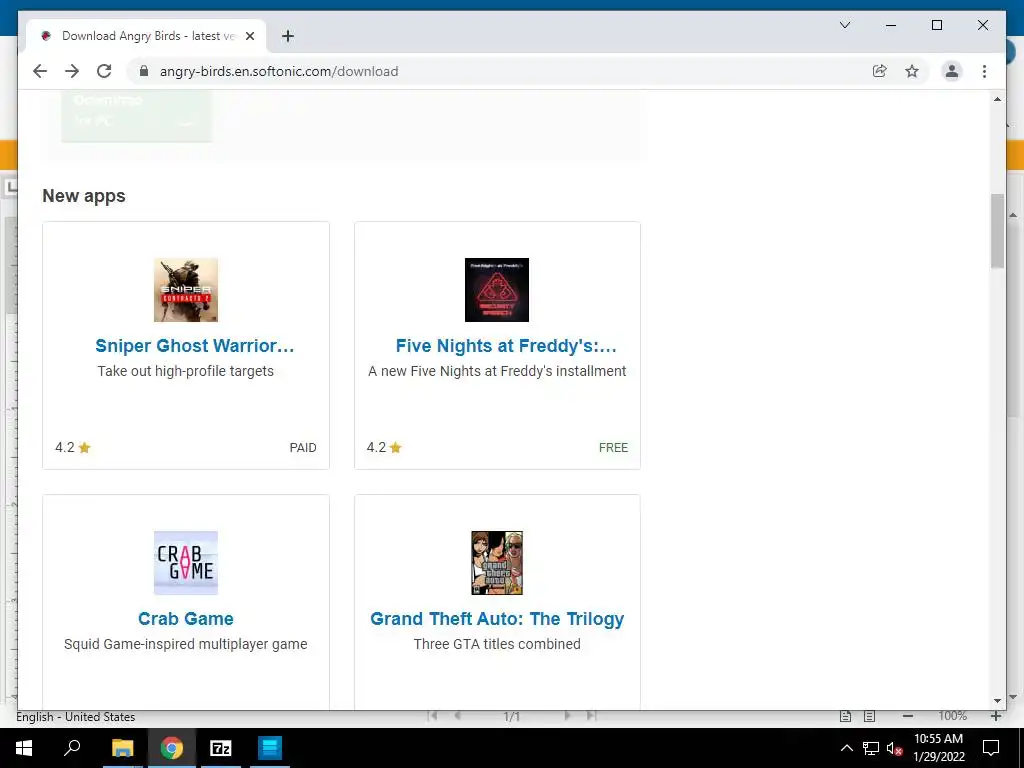This screenshot has width=1024, height=768.
Task: Share this page from address bar
Action: 880,71
